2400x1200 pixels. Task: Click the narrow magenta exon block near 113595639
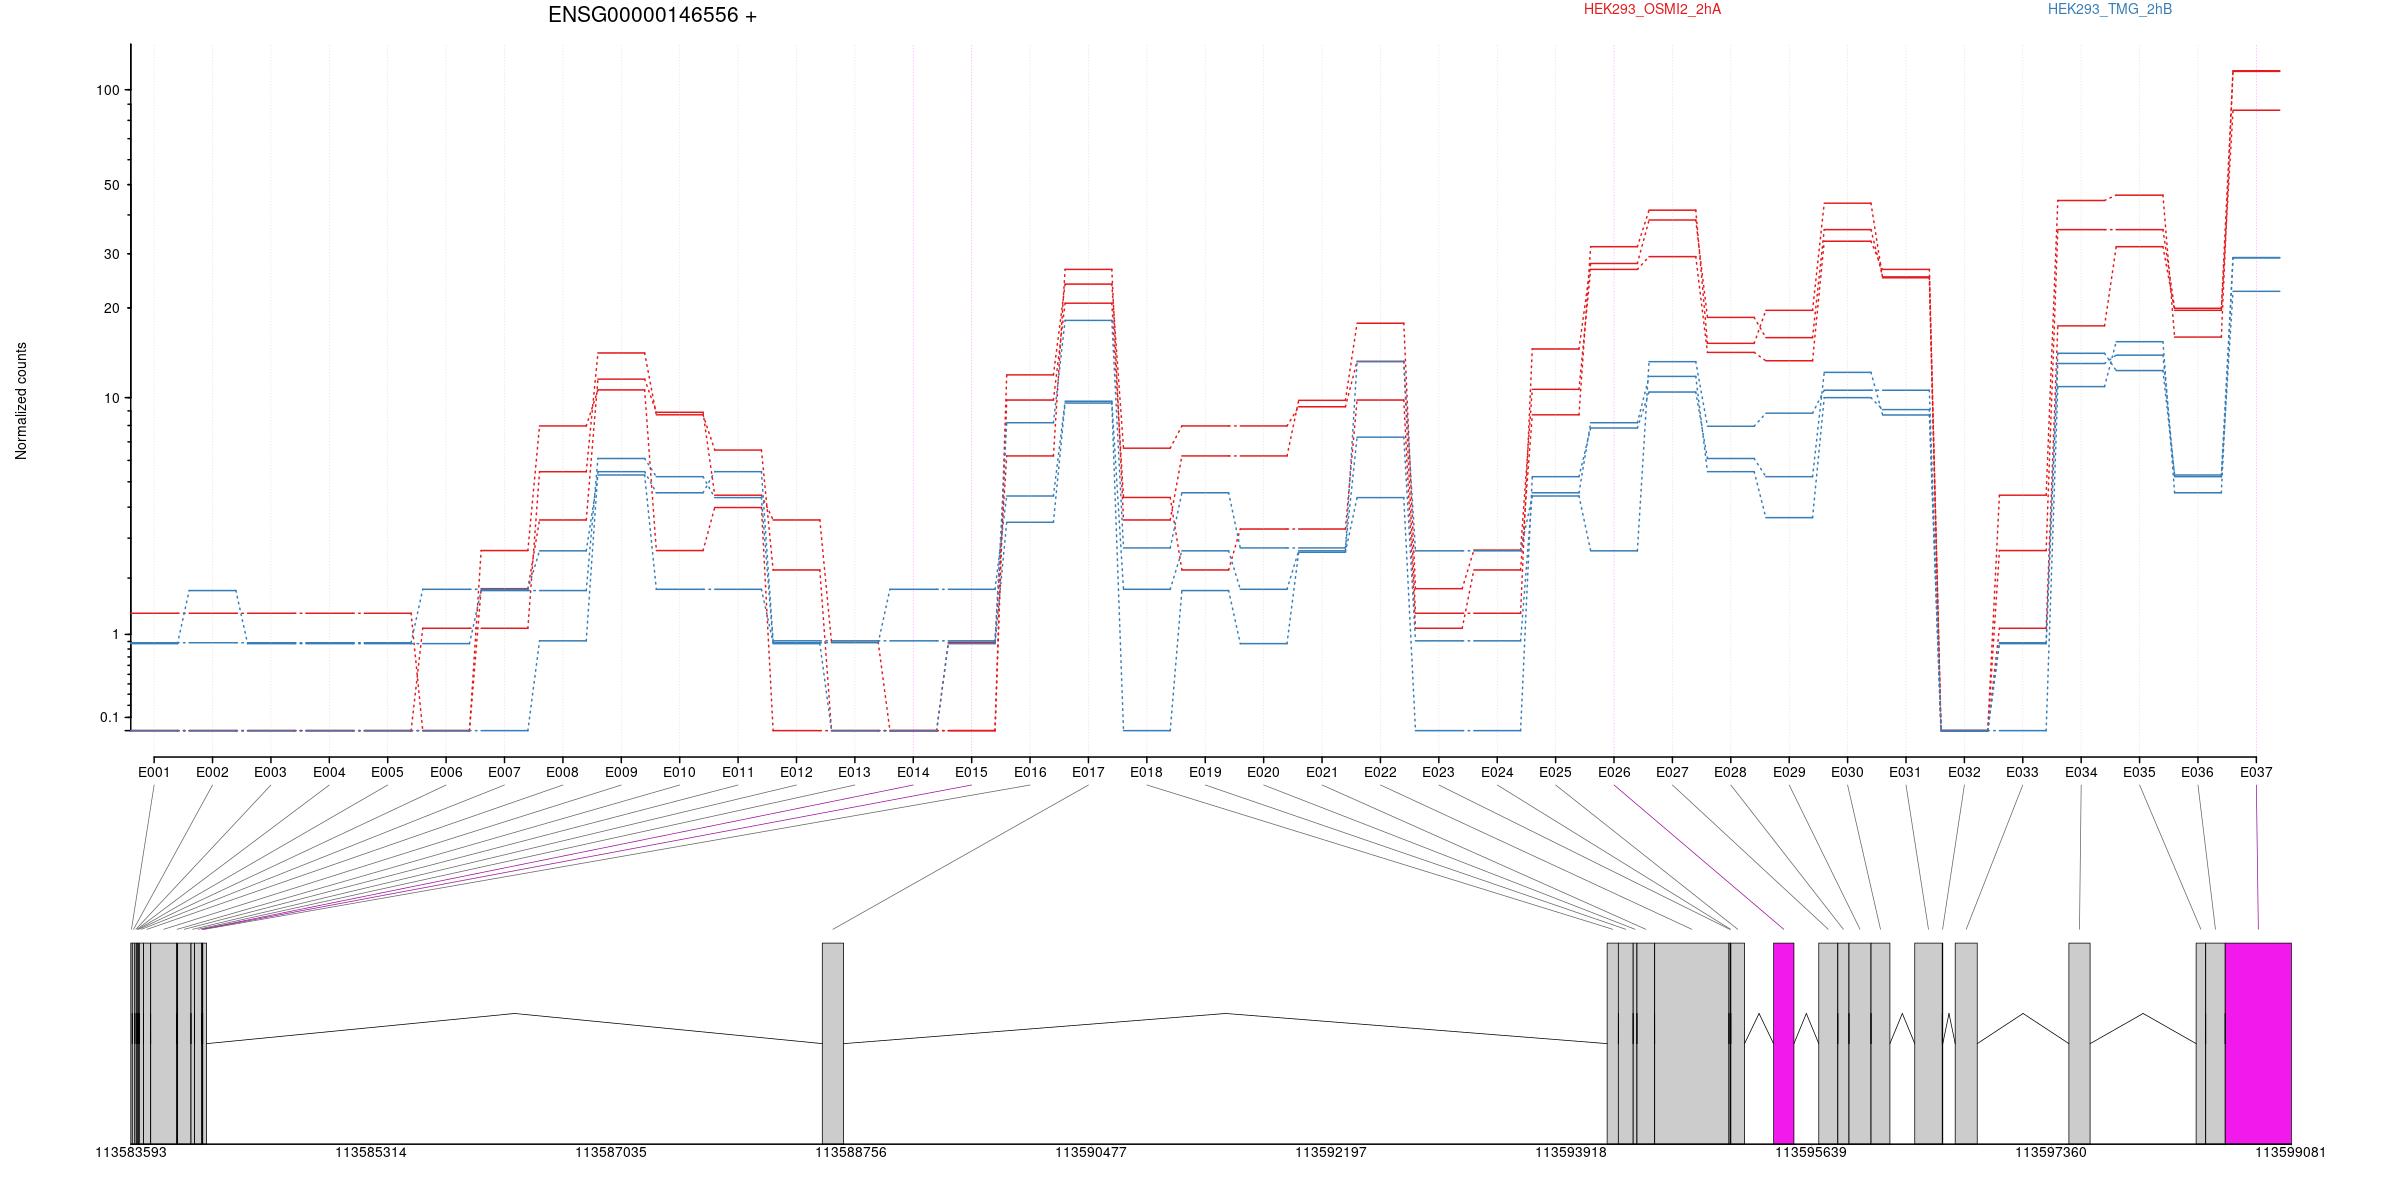pyautogui.click(x=1783, y=1043)
